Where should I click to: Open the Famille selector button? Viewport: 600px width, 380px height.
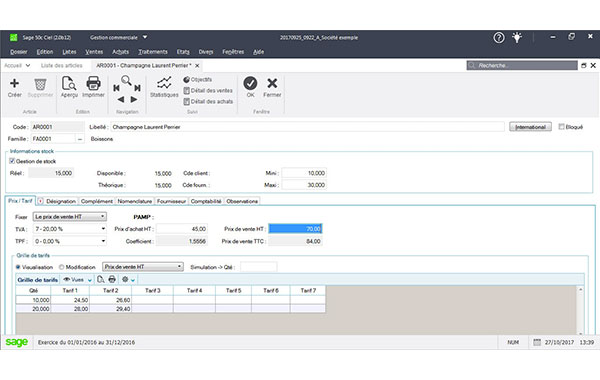coord(80,139)
